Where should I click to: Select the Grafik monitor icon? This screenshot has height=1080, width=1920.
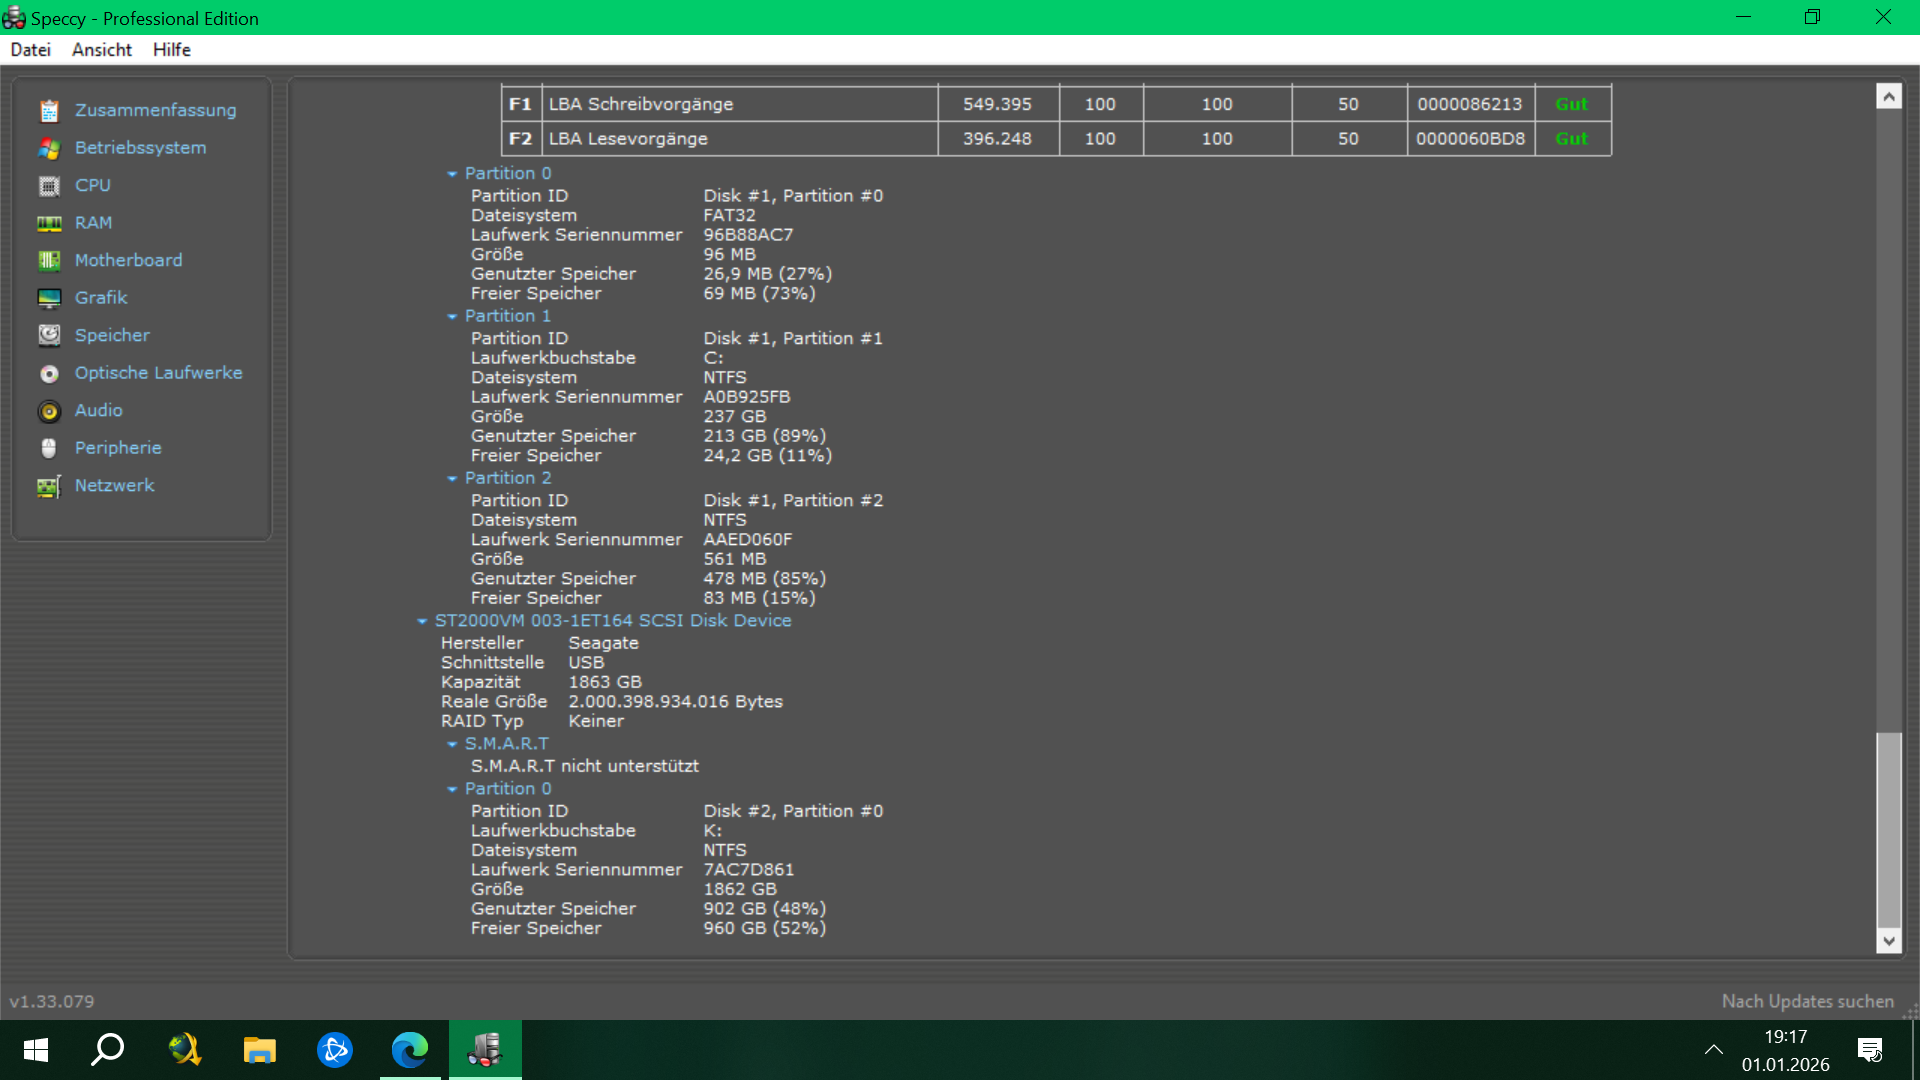coord(49,298)
